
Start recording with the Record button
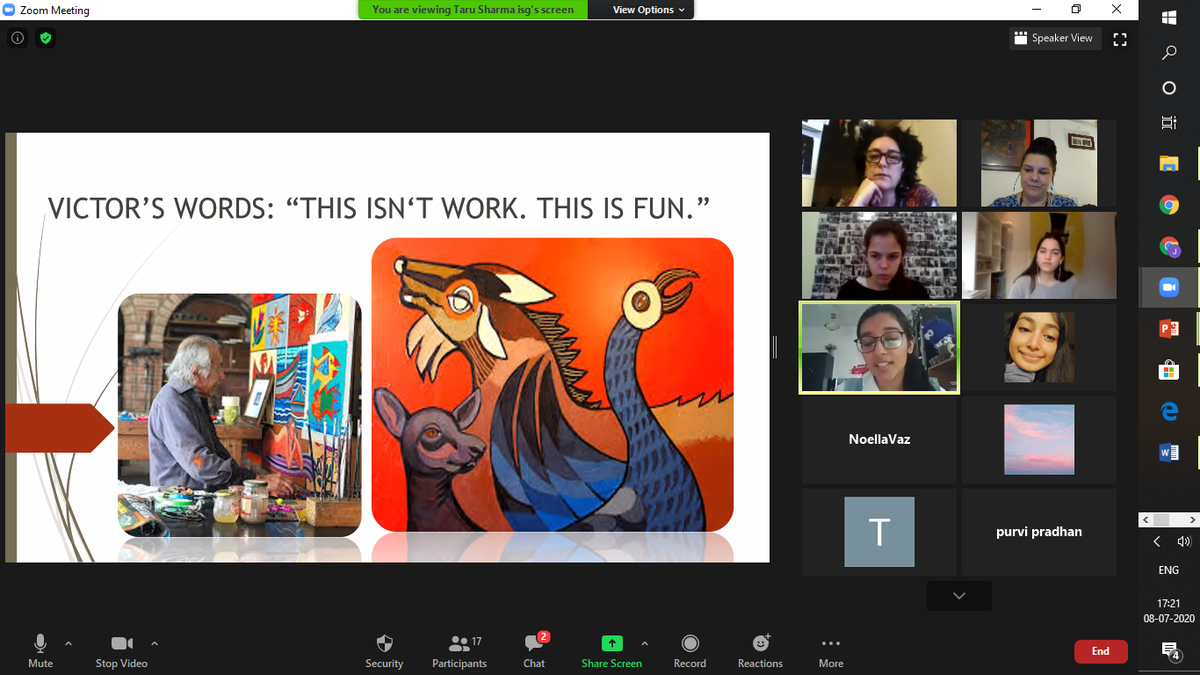pyautogui.click(x=690, y=650)
